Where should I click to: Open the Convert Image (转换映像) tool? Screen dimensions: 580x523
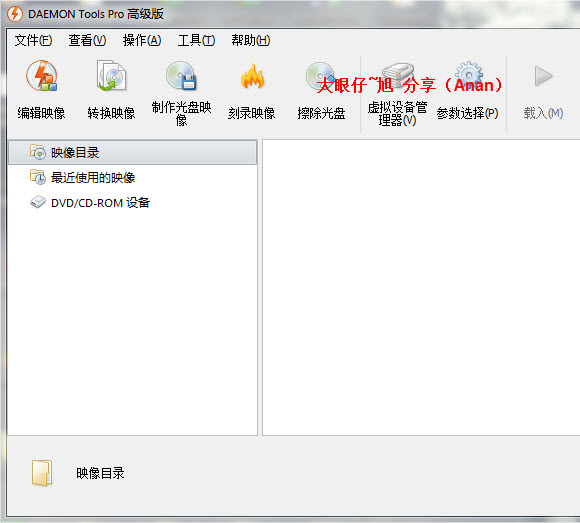pos(111,76)
